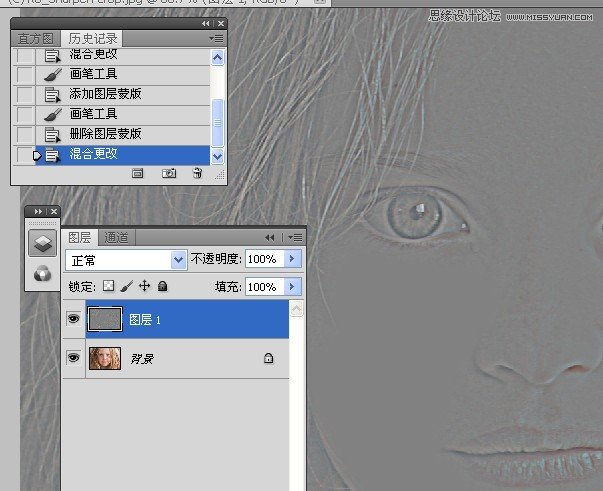The image size is (603, 491).
Task: Close the history panel
Action: 221,23
